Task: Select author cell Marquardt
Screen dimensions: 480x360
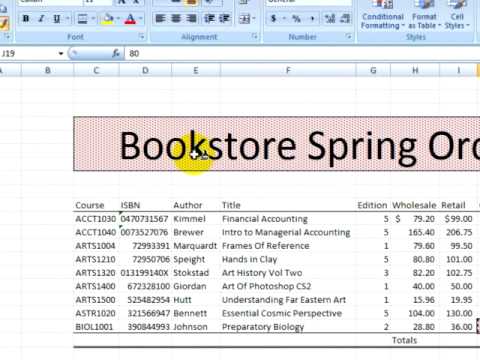Action: pyautogui.click(x=196, y=246)
